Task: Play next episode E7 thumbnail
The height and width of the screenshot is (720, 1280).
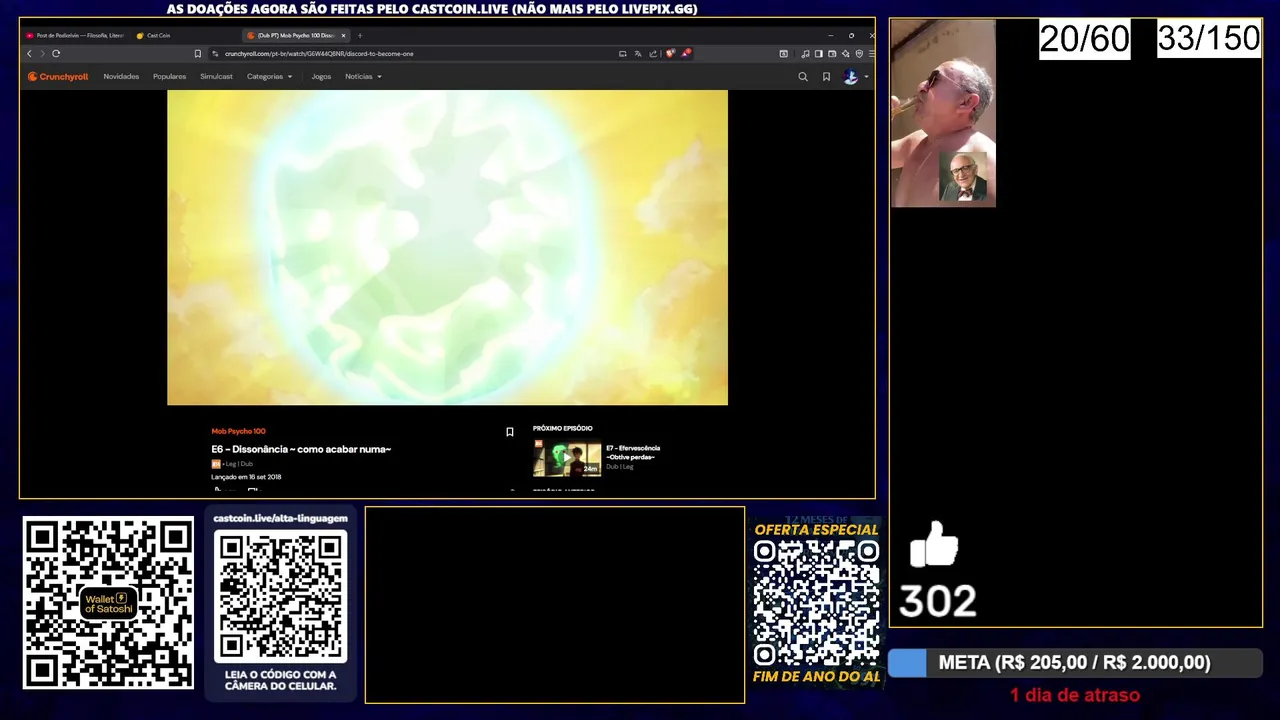Action: 567,458
